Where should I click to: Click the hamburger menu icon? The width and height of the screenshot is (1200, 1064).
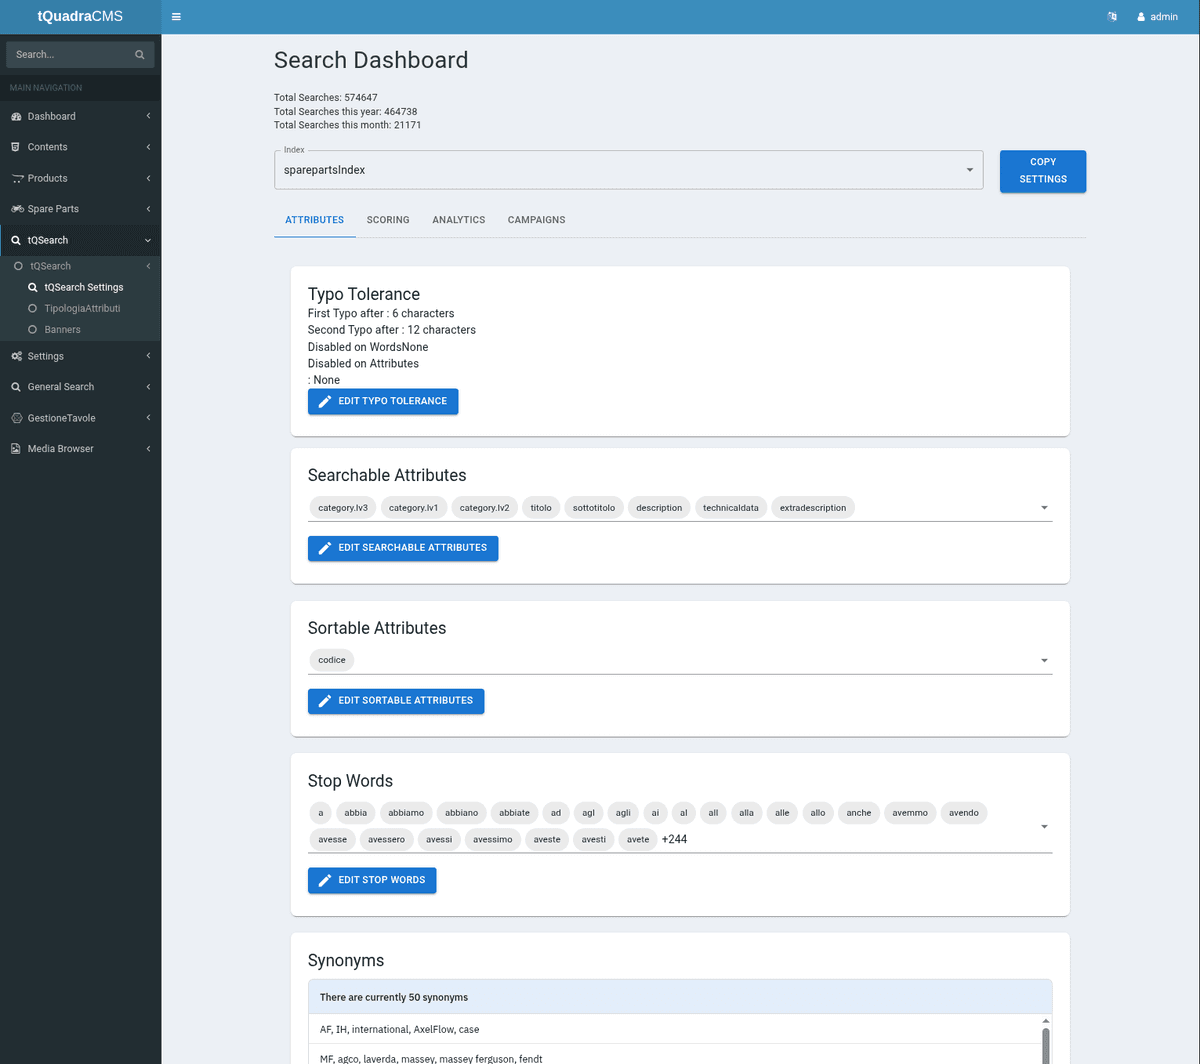coord(176,16)
